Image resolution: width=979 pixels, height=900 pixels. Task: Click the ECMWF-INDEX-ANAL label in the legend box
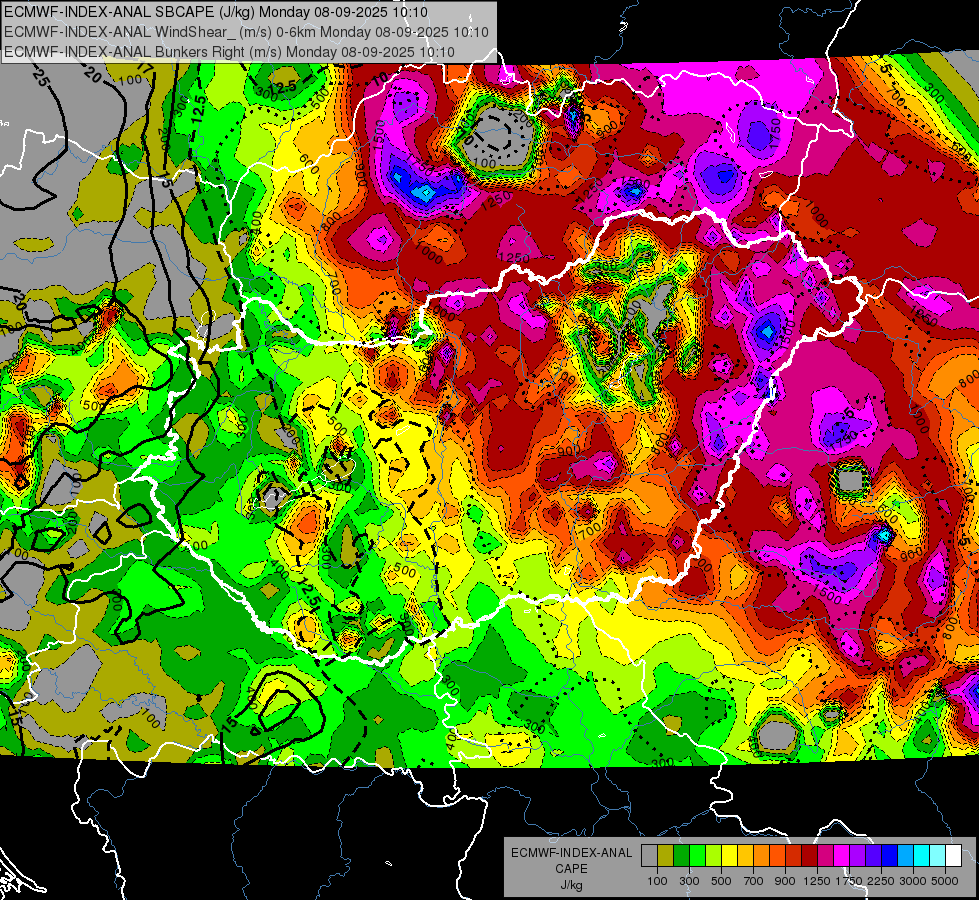tap(571, 853)
